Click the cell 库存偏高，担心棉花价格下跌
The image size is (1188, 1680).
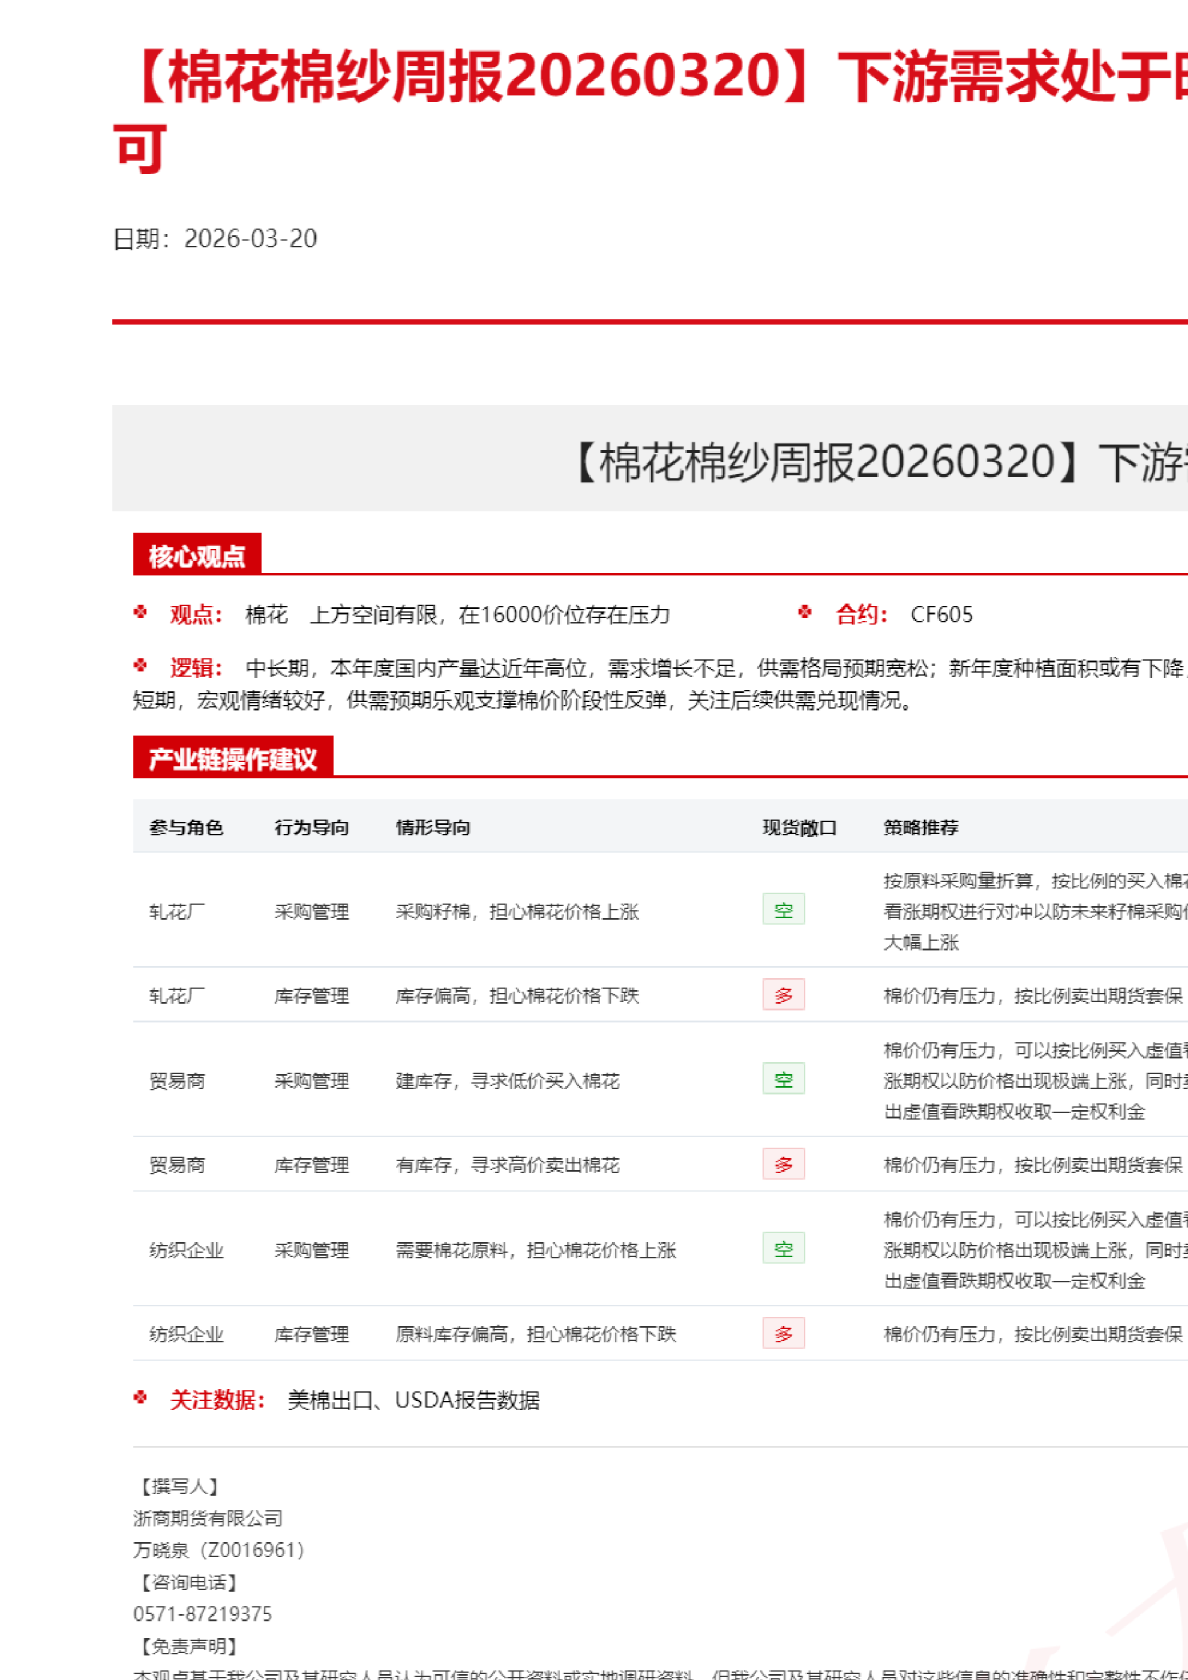point(517,996)
